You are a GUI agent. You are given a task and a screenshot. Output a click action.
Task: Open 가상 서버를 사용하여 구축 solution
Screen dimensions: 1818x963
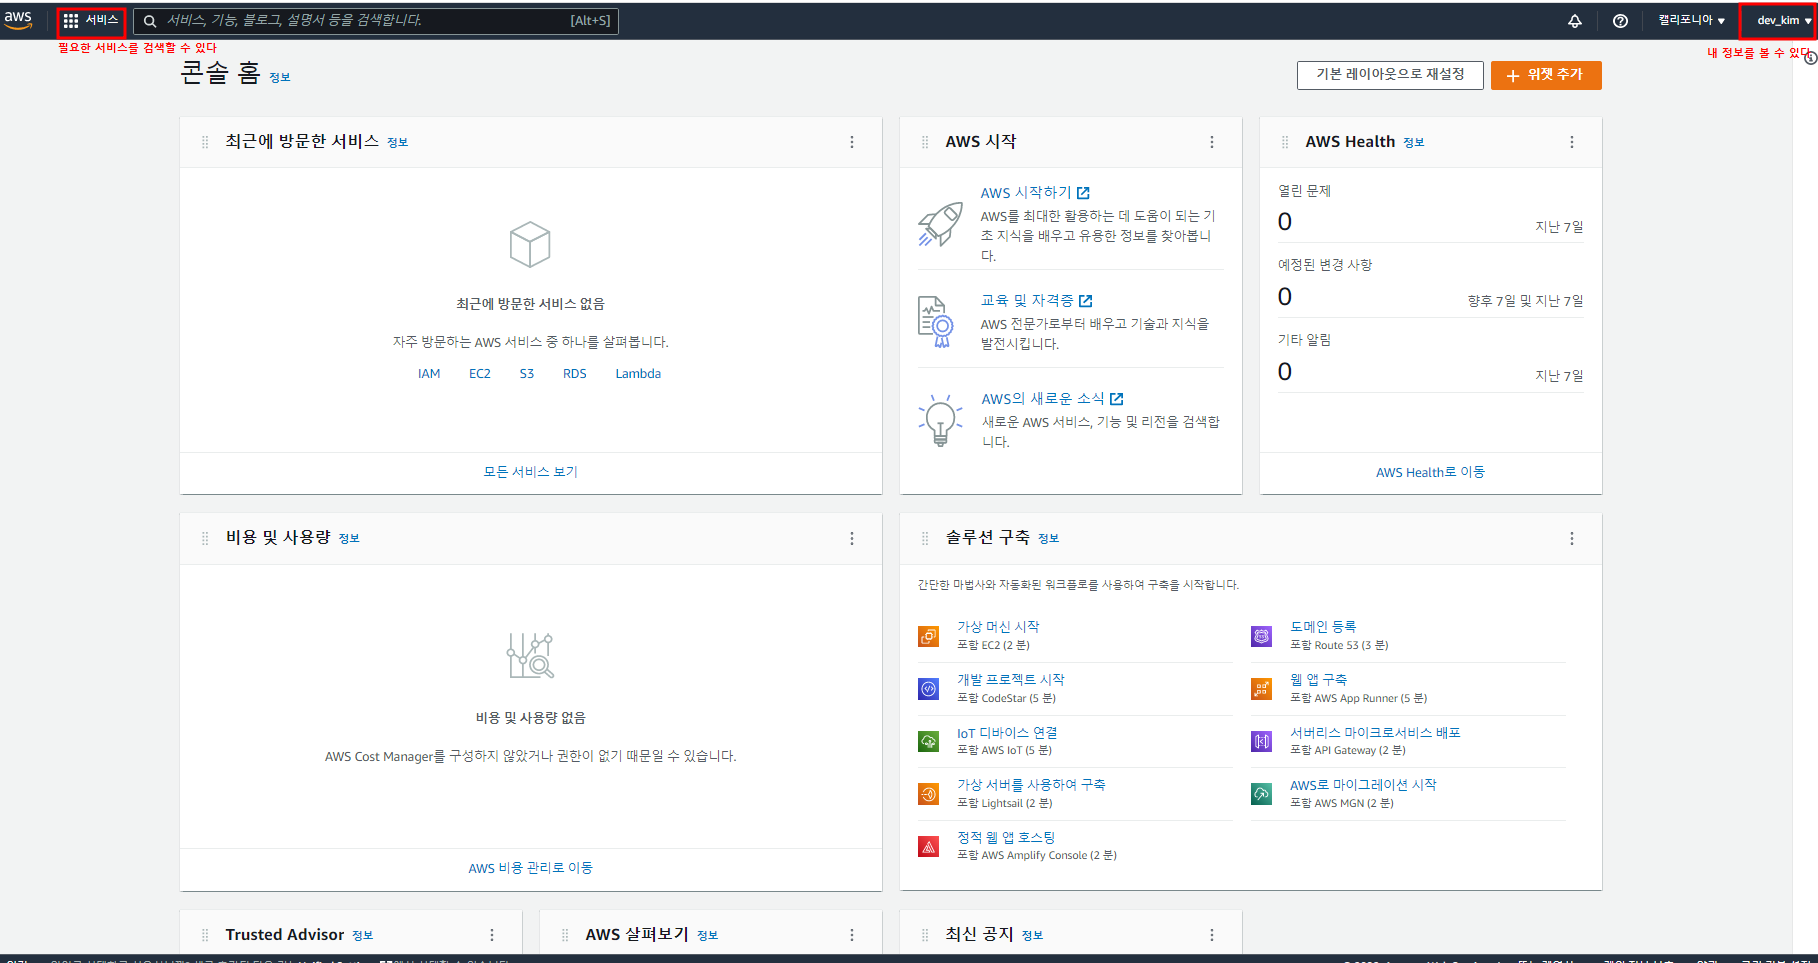point(1031,785)
